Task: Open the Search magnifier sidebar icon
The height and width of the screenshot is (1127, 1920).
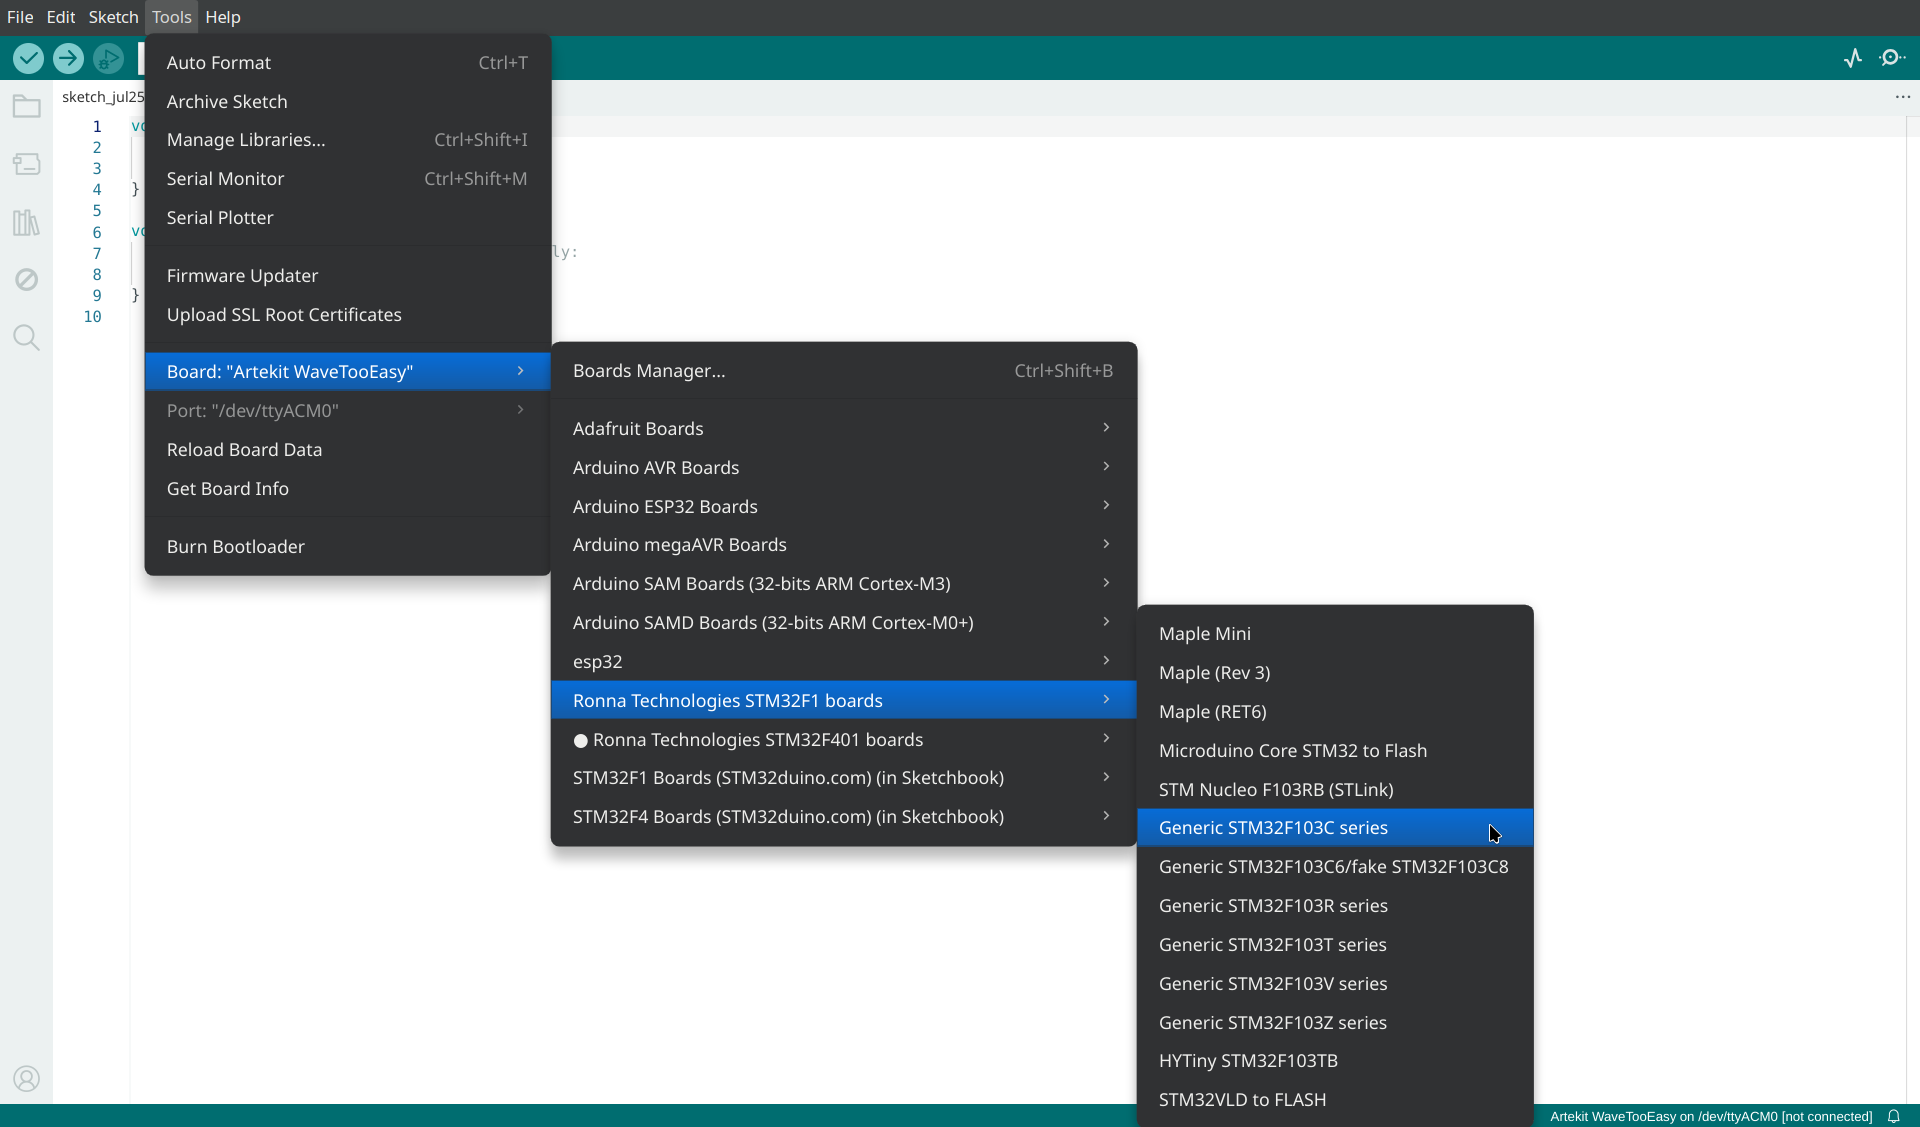Action: (x=27, y=338)
